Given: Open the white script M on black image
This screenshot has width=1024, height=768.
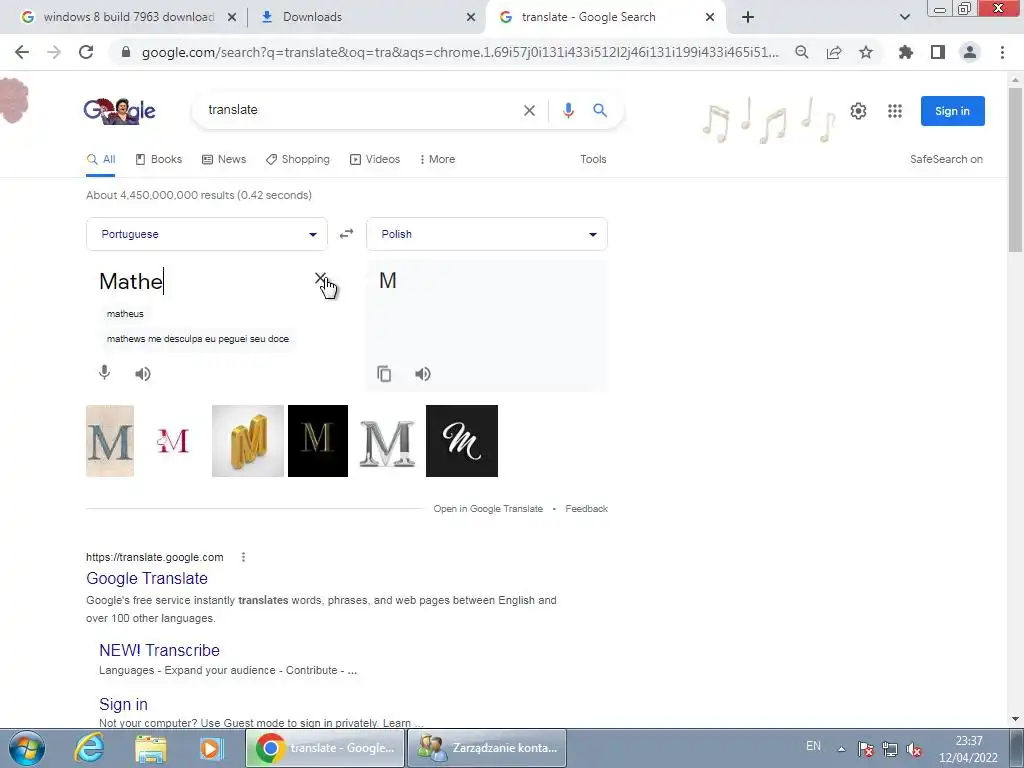Looking at the screenshot, I should point(462,441).
